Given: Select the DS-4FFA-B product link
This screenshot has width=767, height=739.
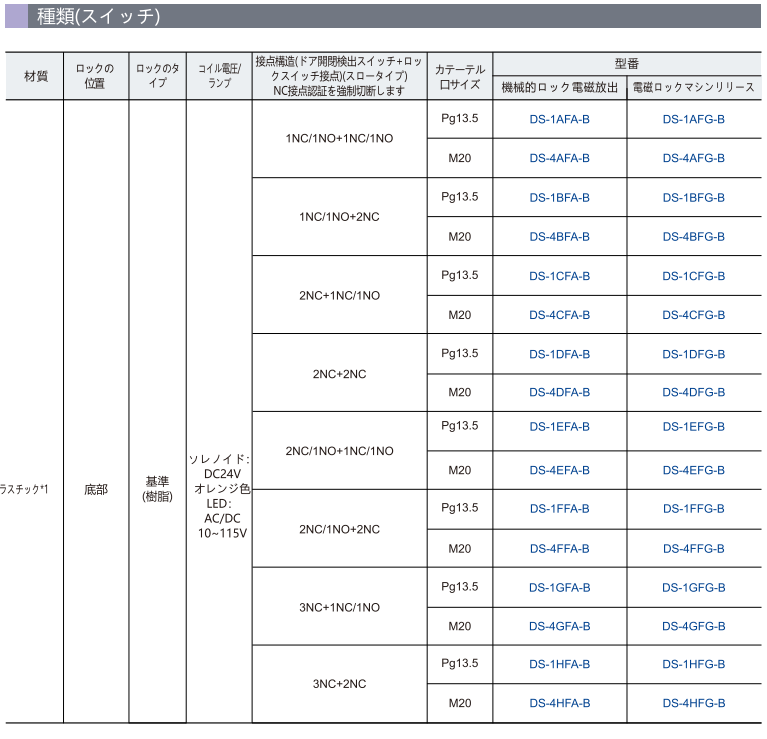Looking at the screenshot, I should click(x=559, y=549).
